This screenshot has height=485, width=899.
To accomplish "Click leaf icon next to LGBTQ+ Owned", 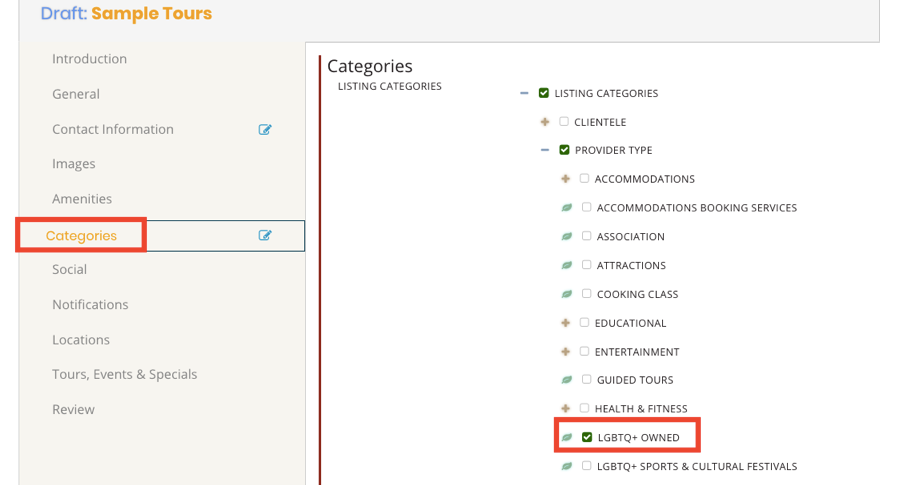I will point(566,437).
